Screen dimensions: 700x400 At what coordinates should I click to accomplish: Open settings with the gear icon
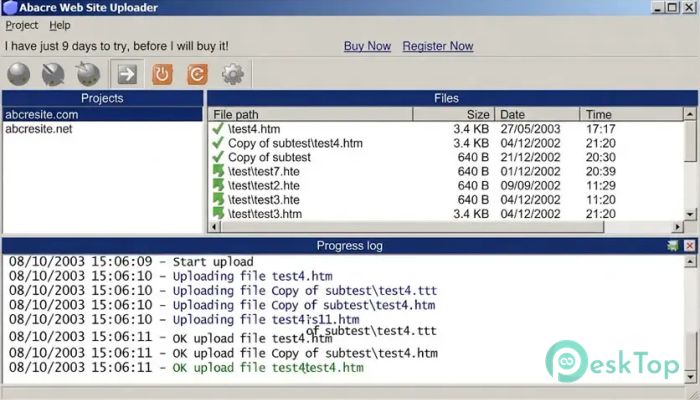pos(233,74)
